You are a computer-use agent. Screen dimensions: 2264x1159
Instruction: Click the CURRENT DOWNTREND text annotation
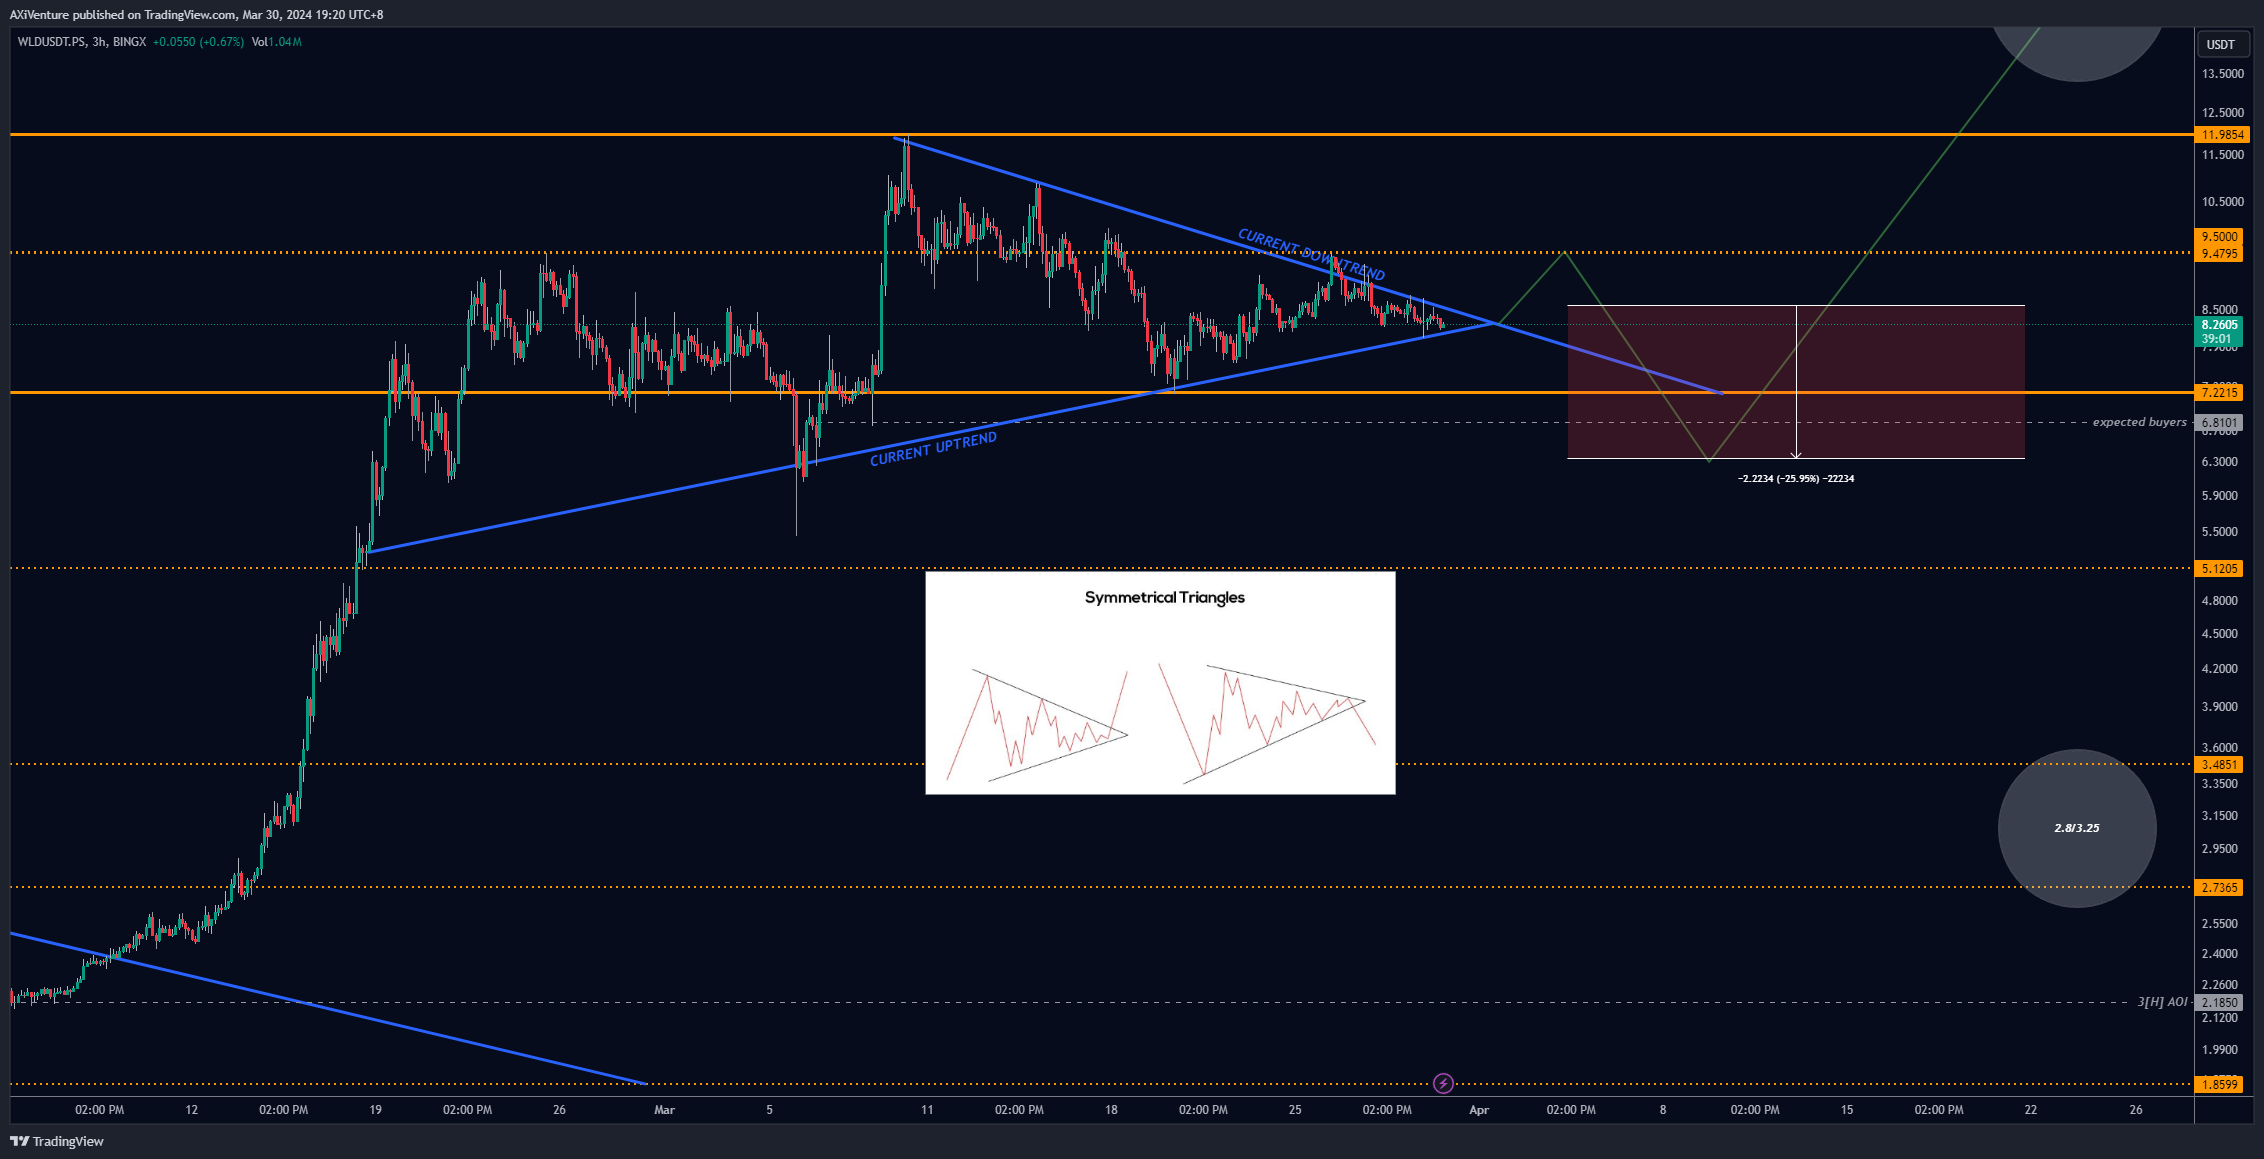click(1311, 254)
